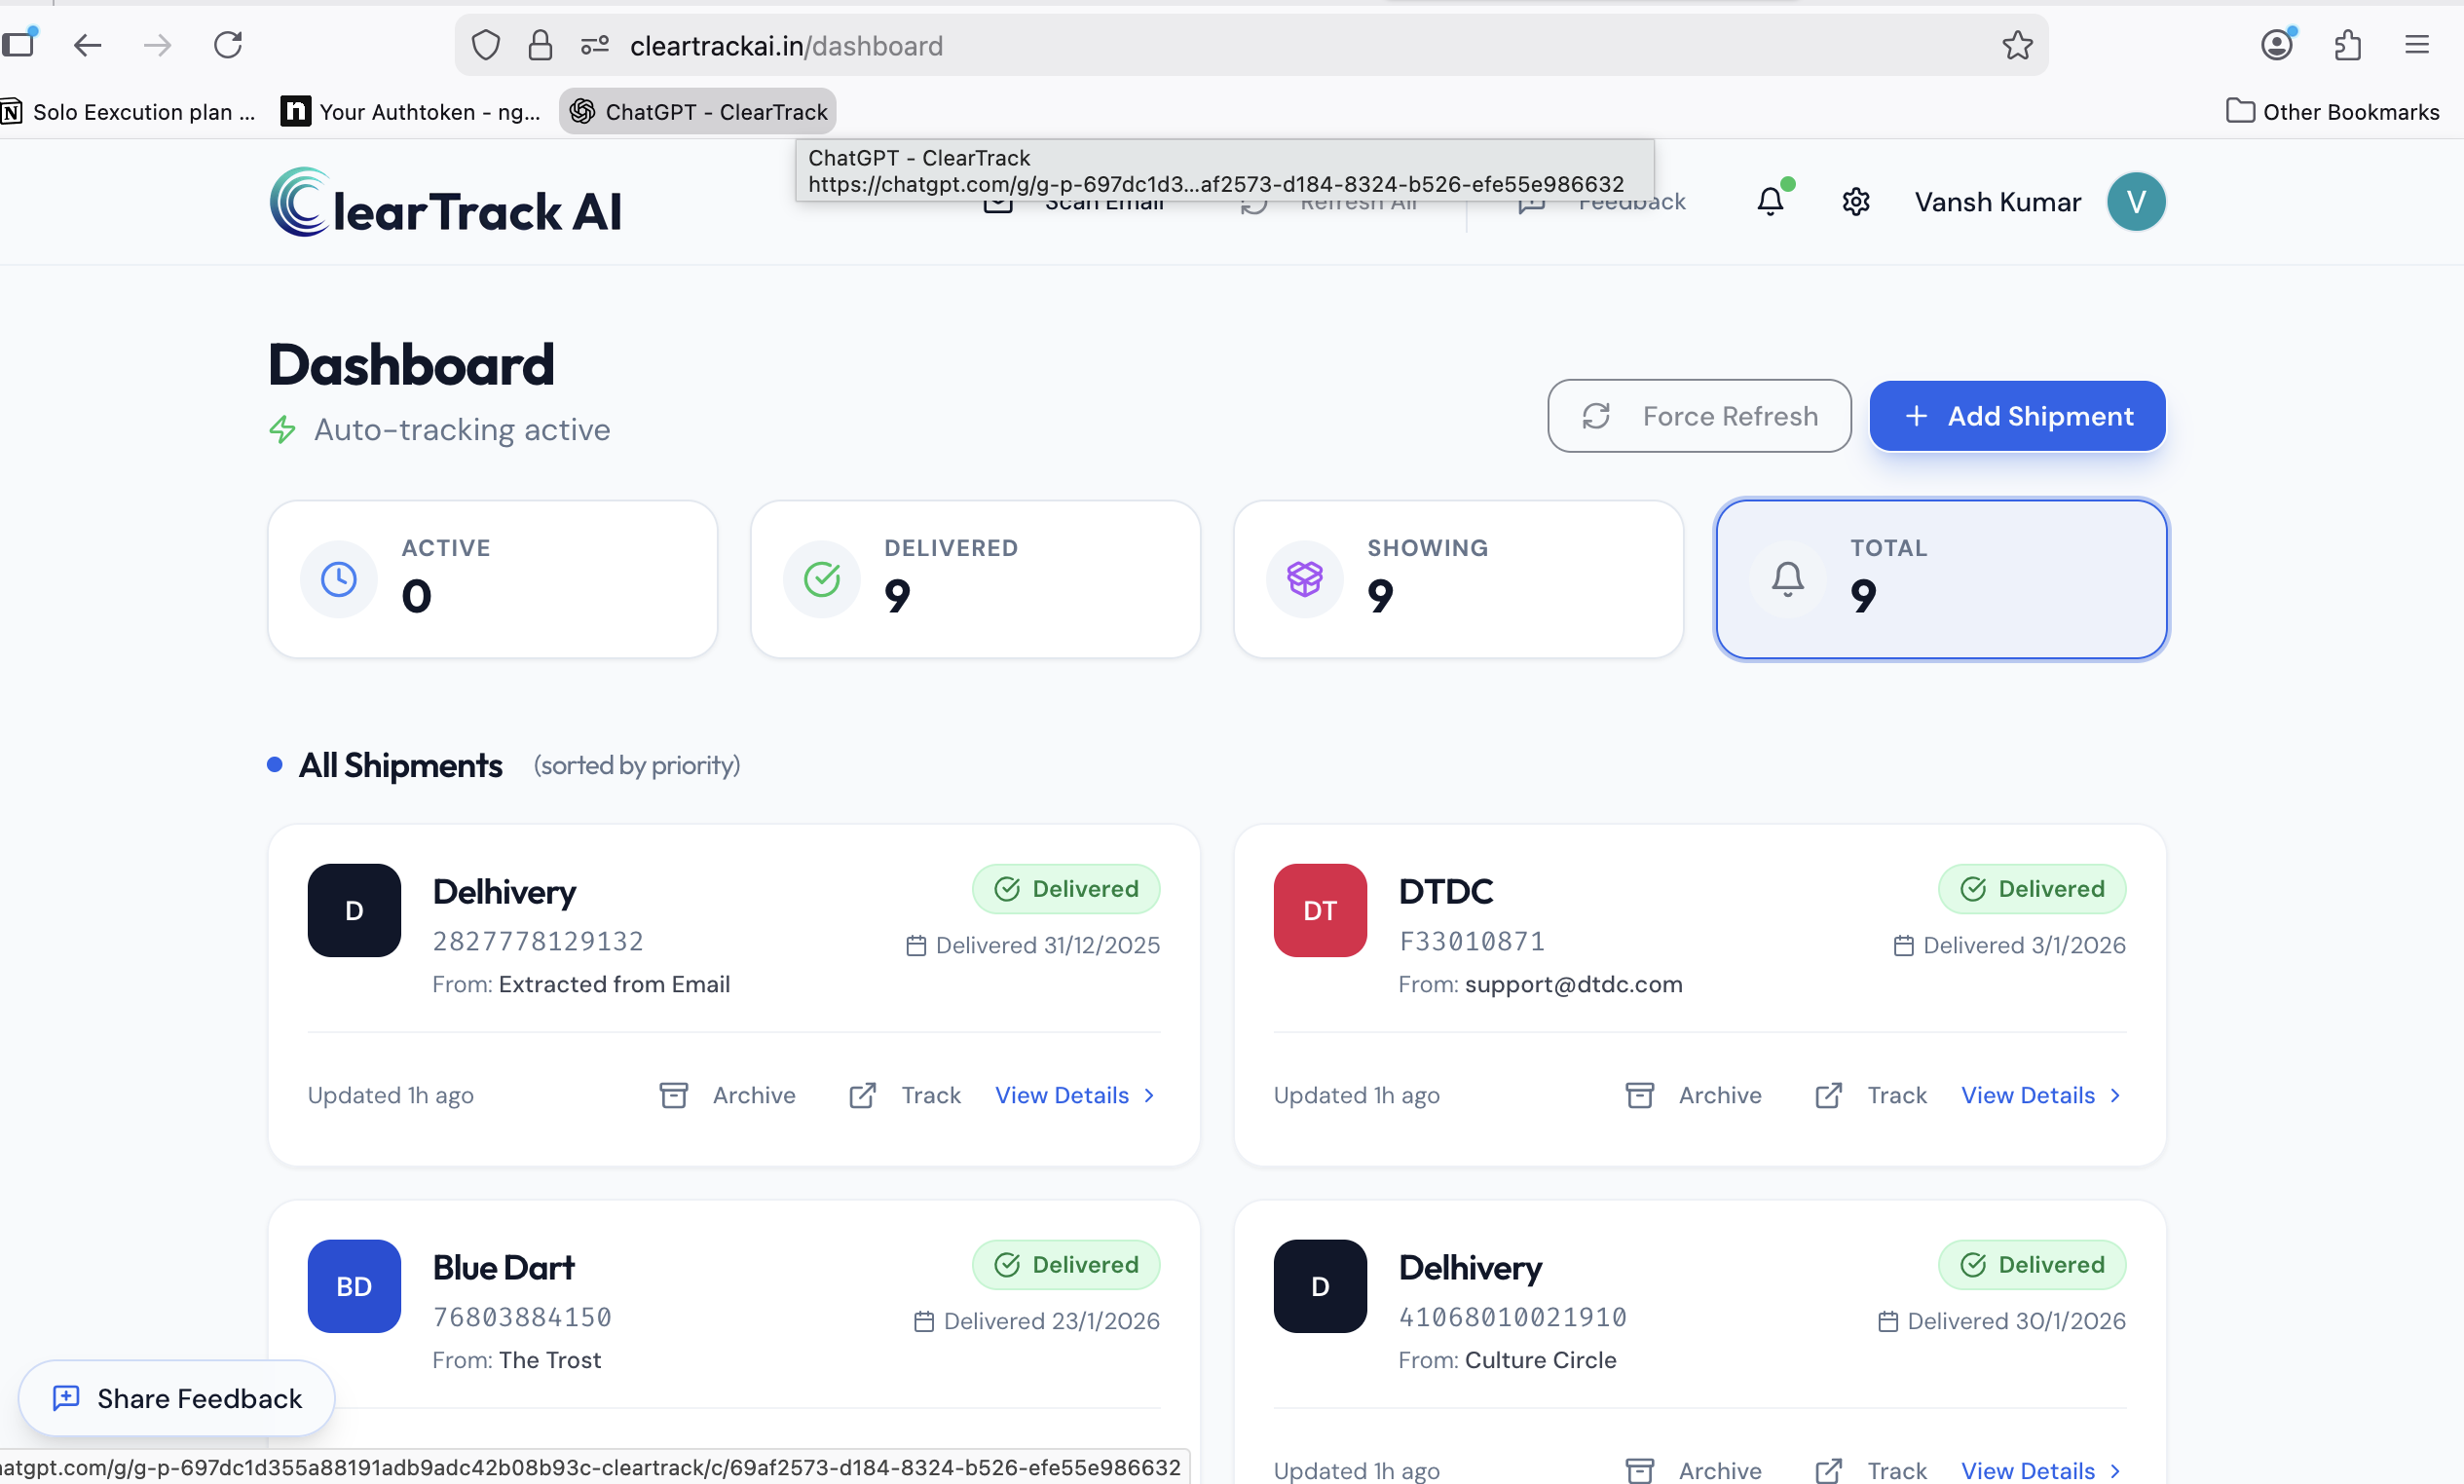Viewport: 2464px width, 1484px height.
Task: Open the settings gear
Action: [1856, 201]
